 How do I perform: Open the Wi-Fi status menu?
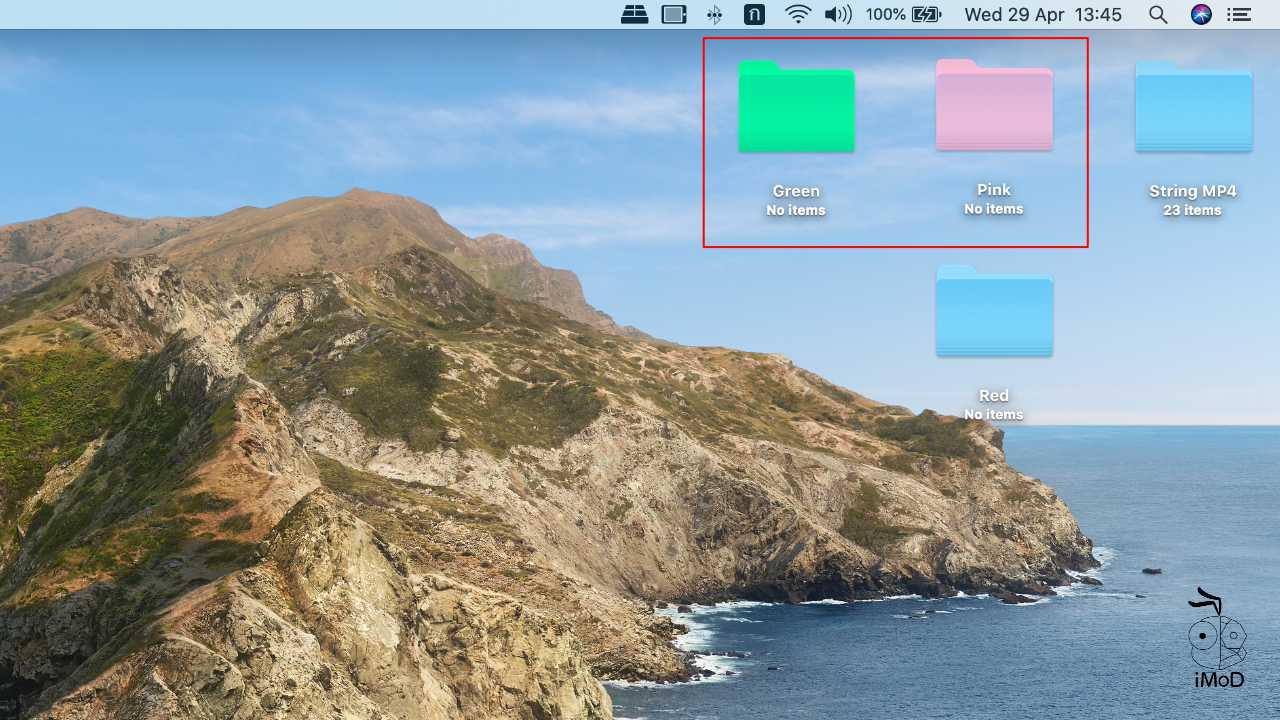pos(798,14)
